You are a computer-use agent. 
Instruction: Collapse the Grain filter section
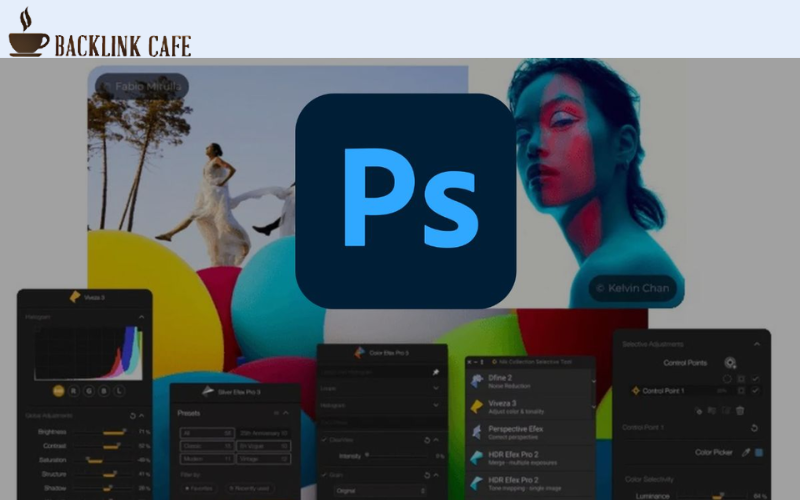[436, 475]
